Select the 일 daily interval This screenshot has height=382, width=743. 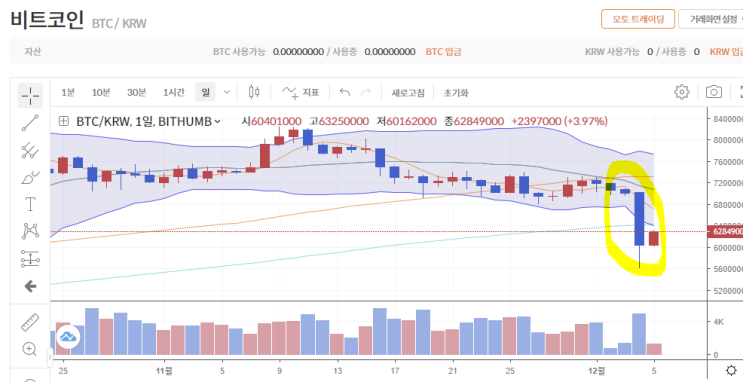(205, 92)
